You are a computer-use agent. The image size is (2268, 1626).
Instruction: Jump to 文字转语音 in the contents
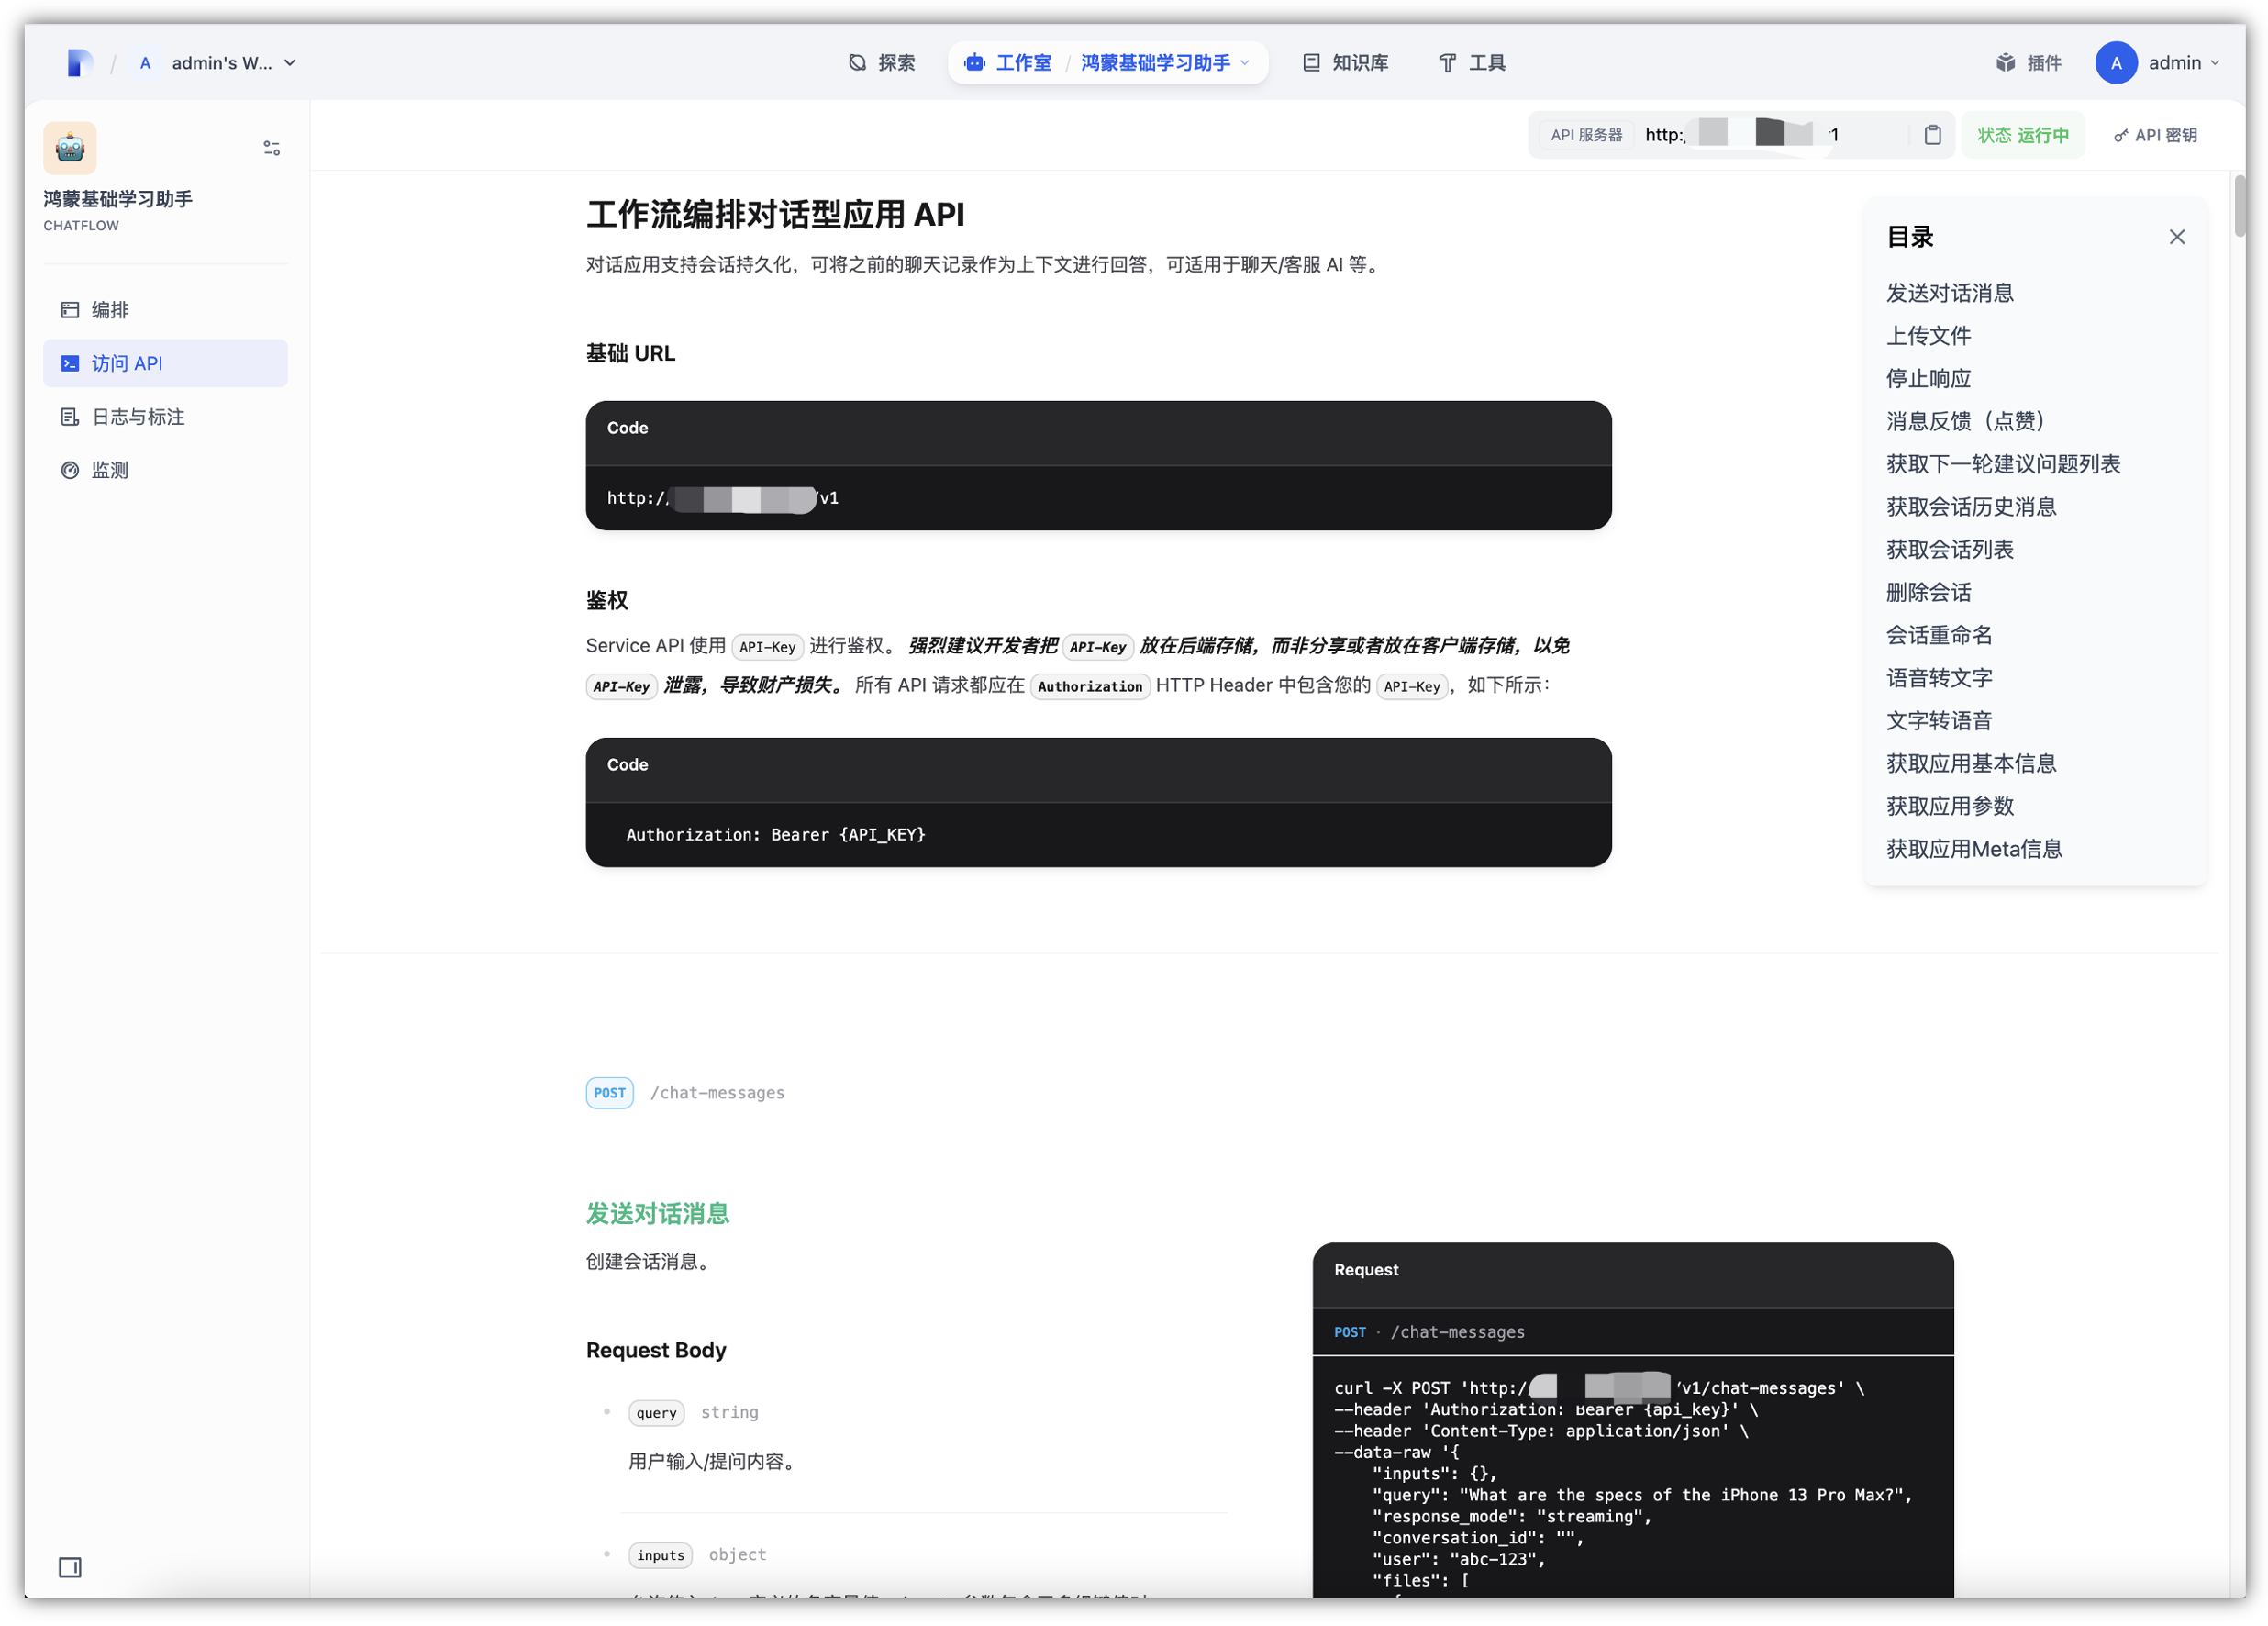click(1939, 721)
